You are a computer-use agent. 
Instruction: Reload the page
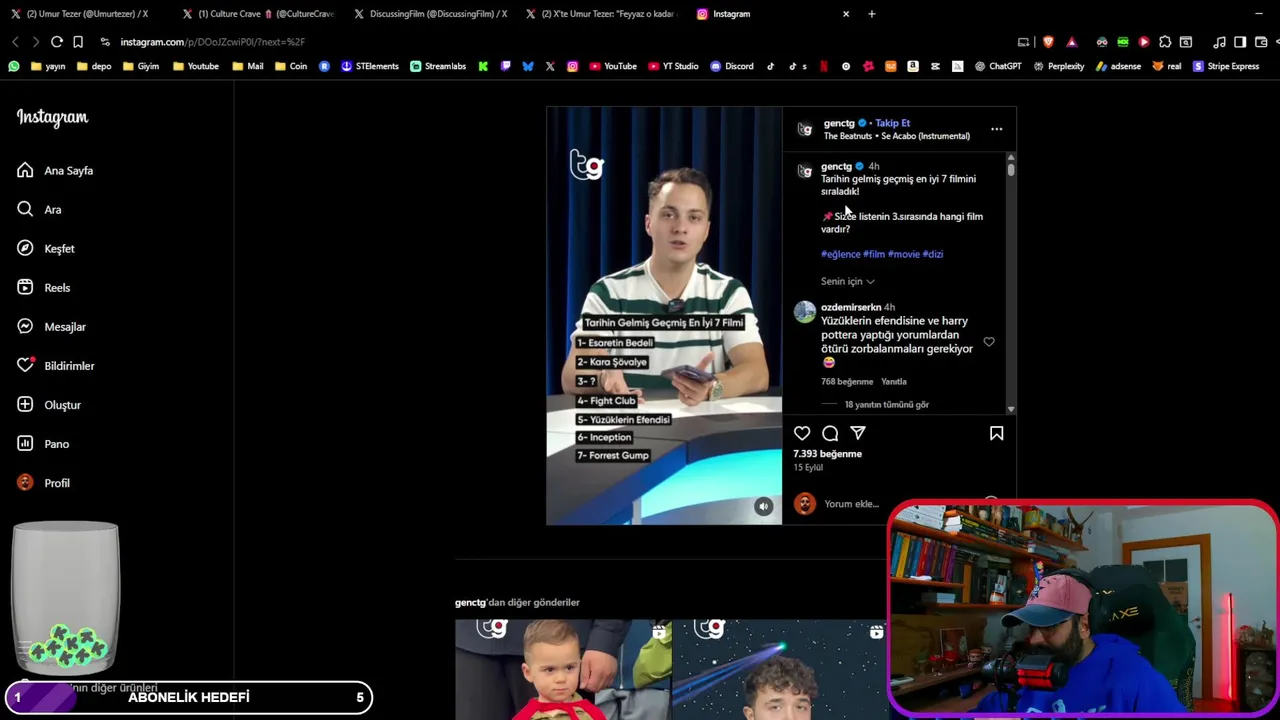[56, 42]
